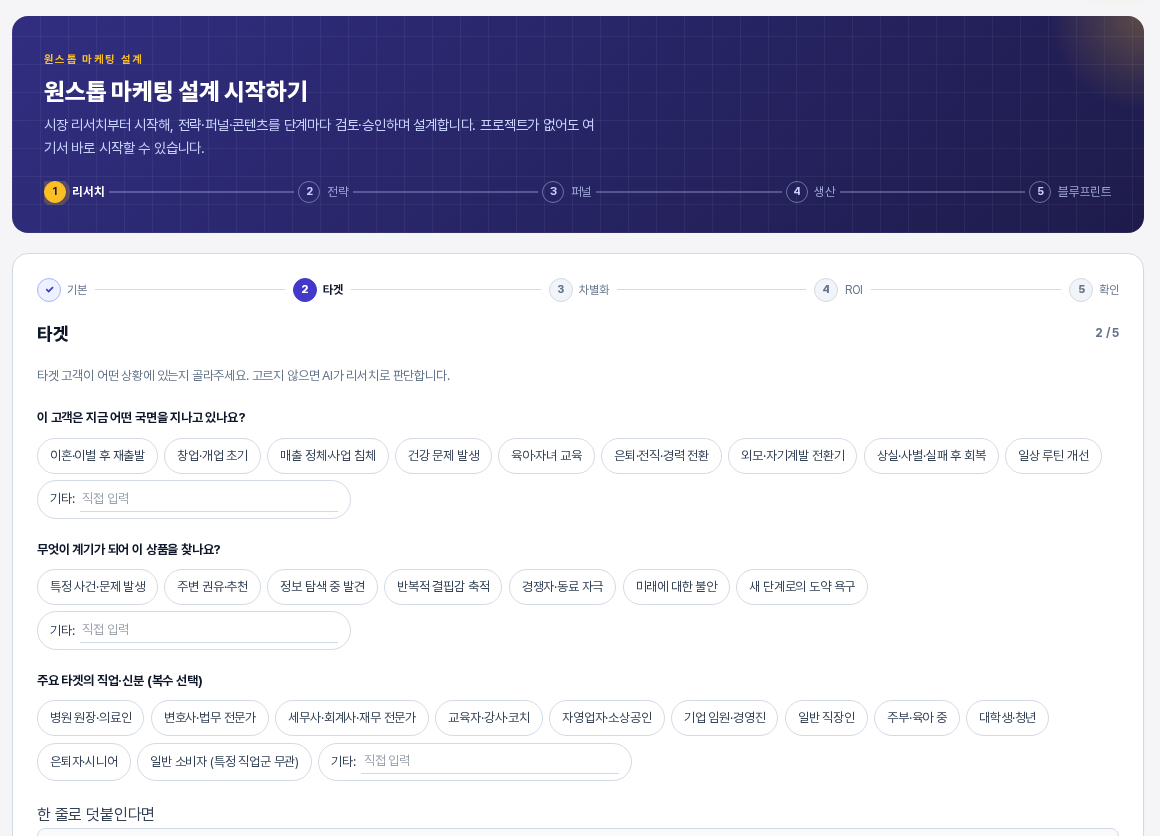Image resolution: width=1160 pixels, height=836 pixels.
Task: Return to the completed 기본 step checkmark
Action: point(49,289)
